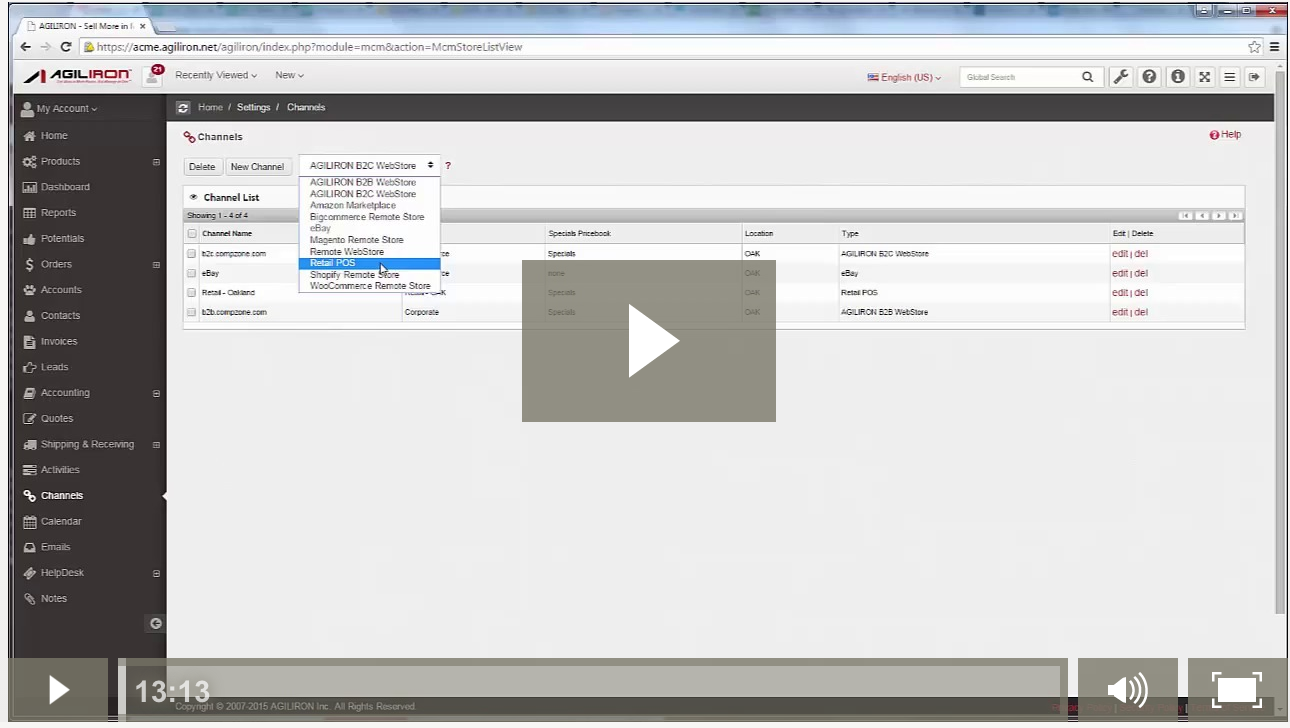Open Home in the sidebar

[x=54, y=136]
